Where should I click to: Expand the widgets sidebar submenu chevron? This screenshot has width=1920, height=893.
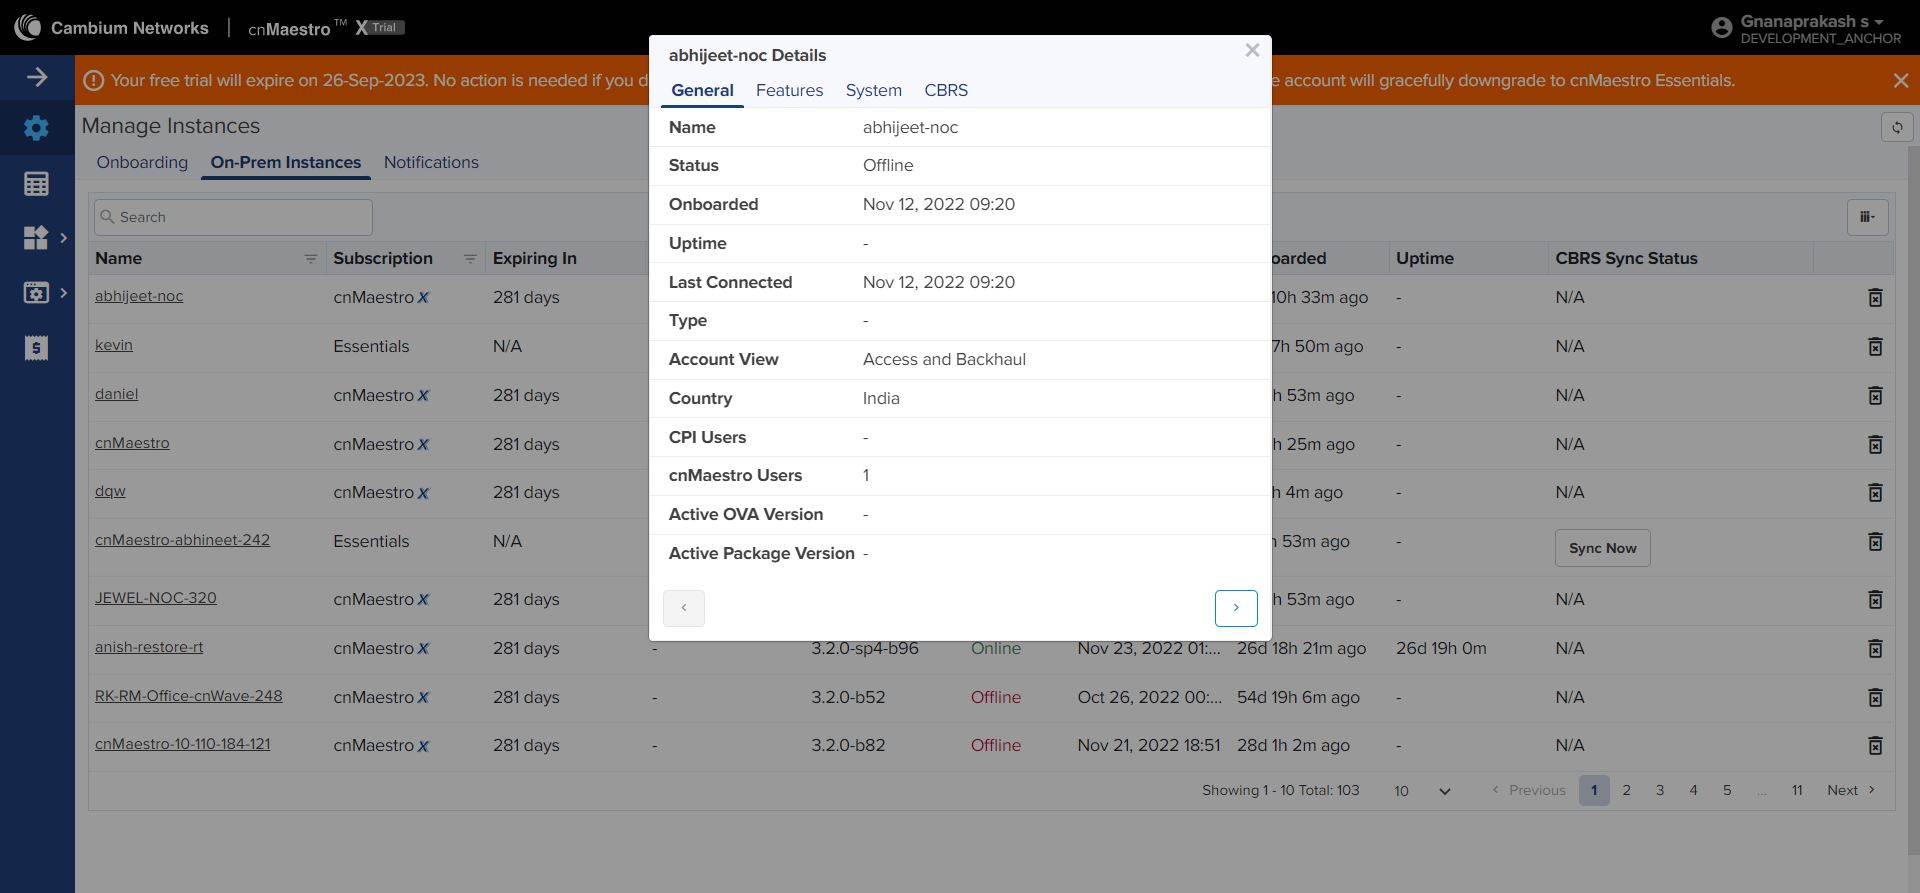(x=64, y=237)
